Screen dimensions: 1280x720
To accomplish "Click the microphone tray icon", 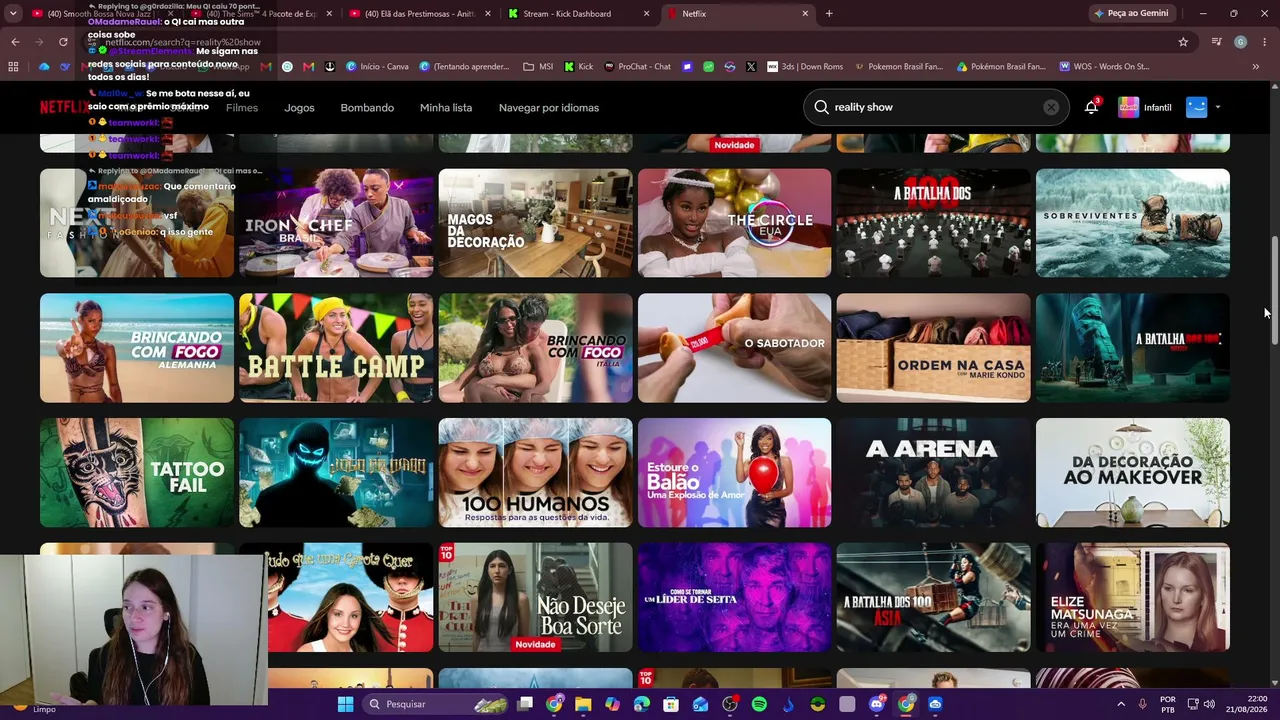I will 1142,704.
